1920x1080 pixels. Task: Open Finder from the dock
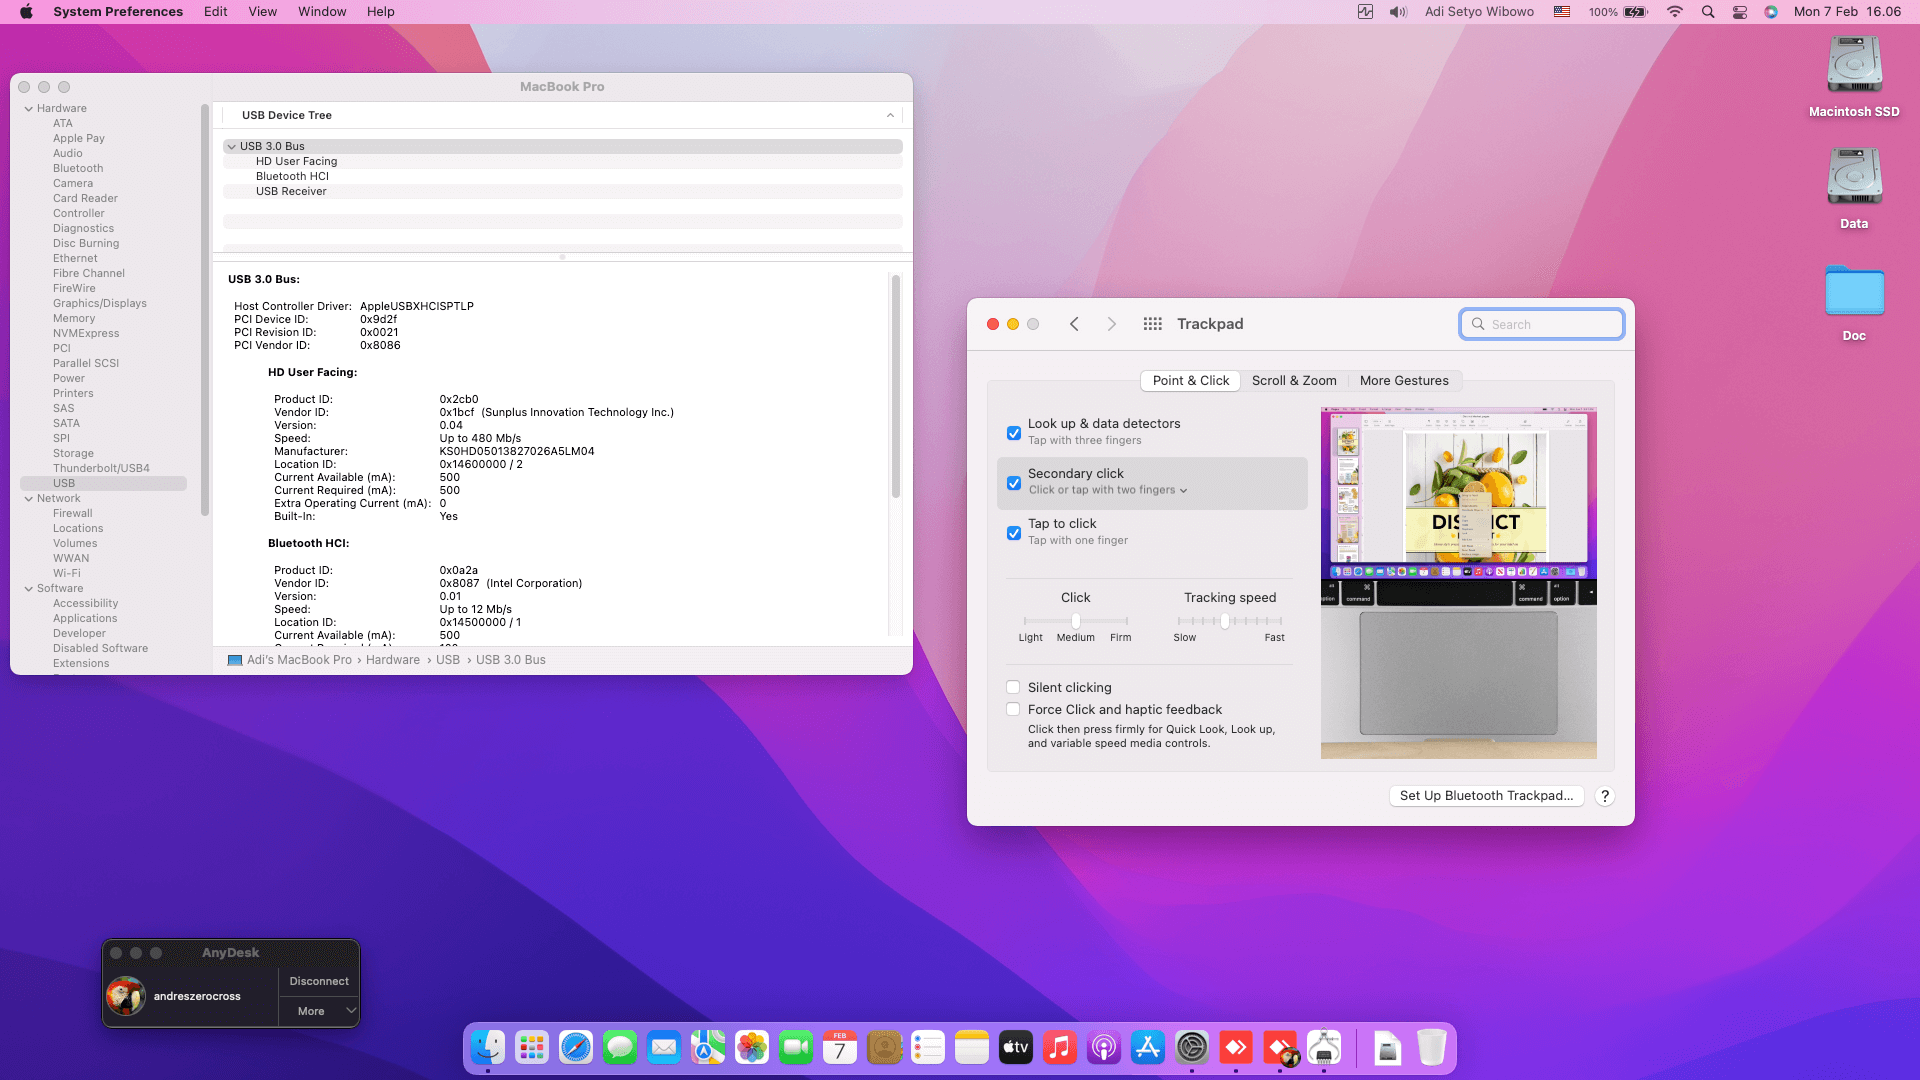pyautogui.click(x=488, y=1047)
